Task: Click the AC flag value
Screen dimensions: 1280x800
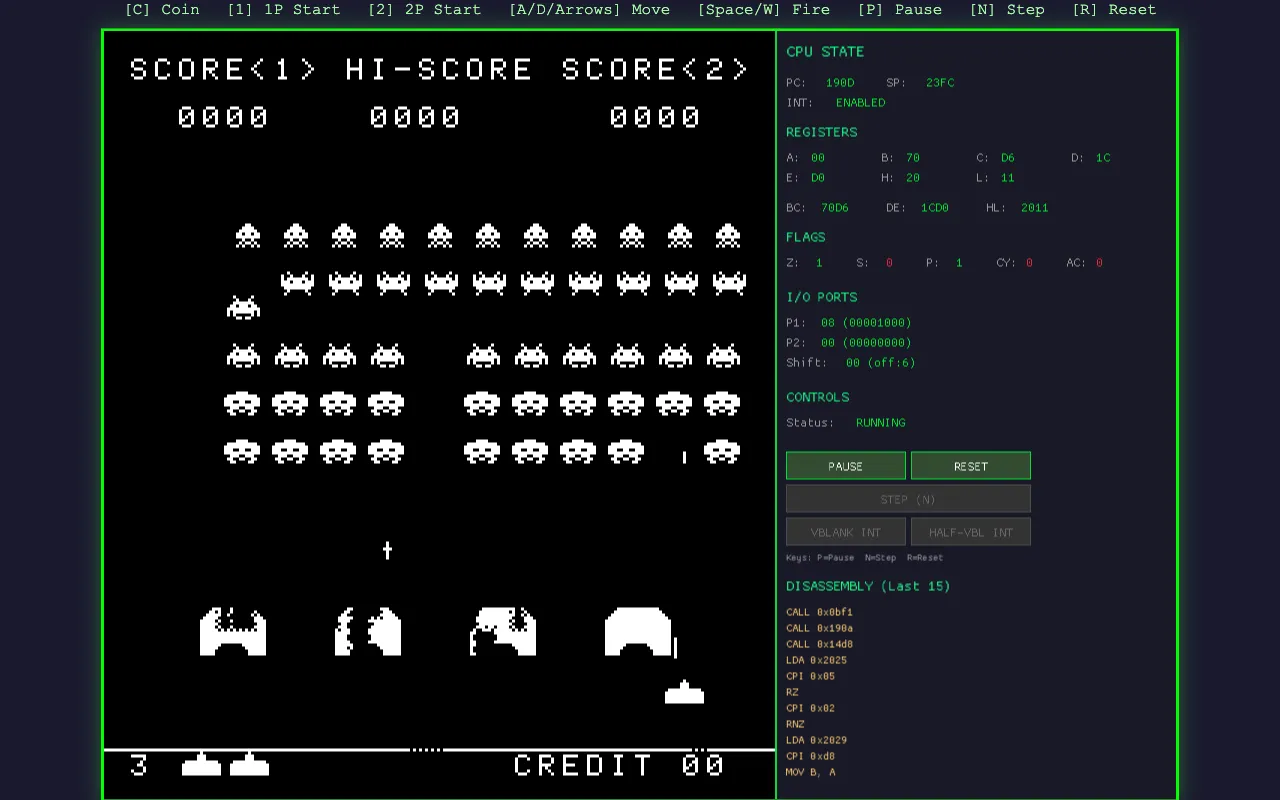Action: (x=1099, y=262)
